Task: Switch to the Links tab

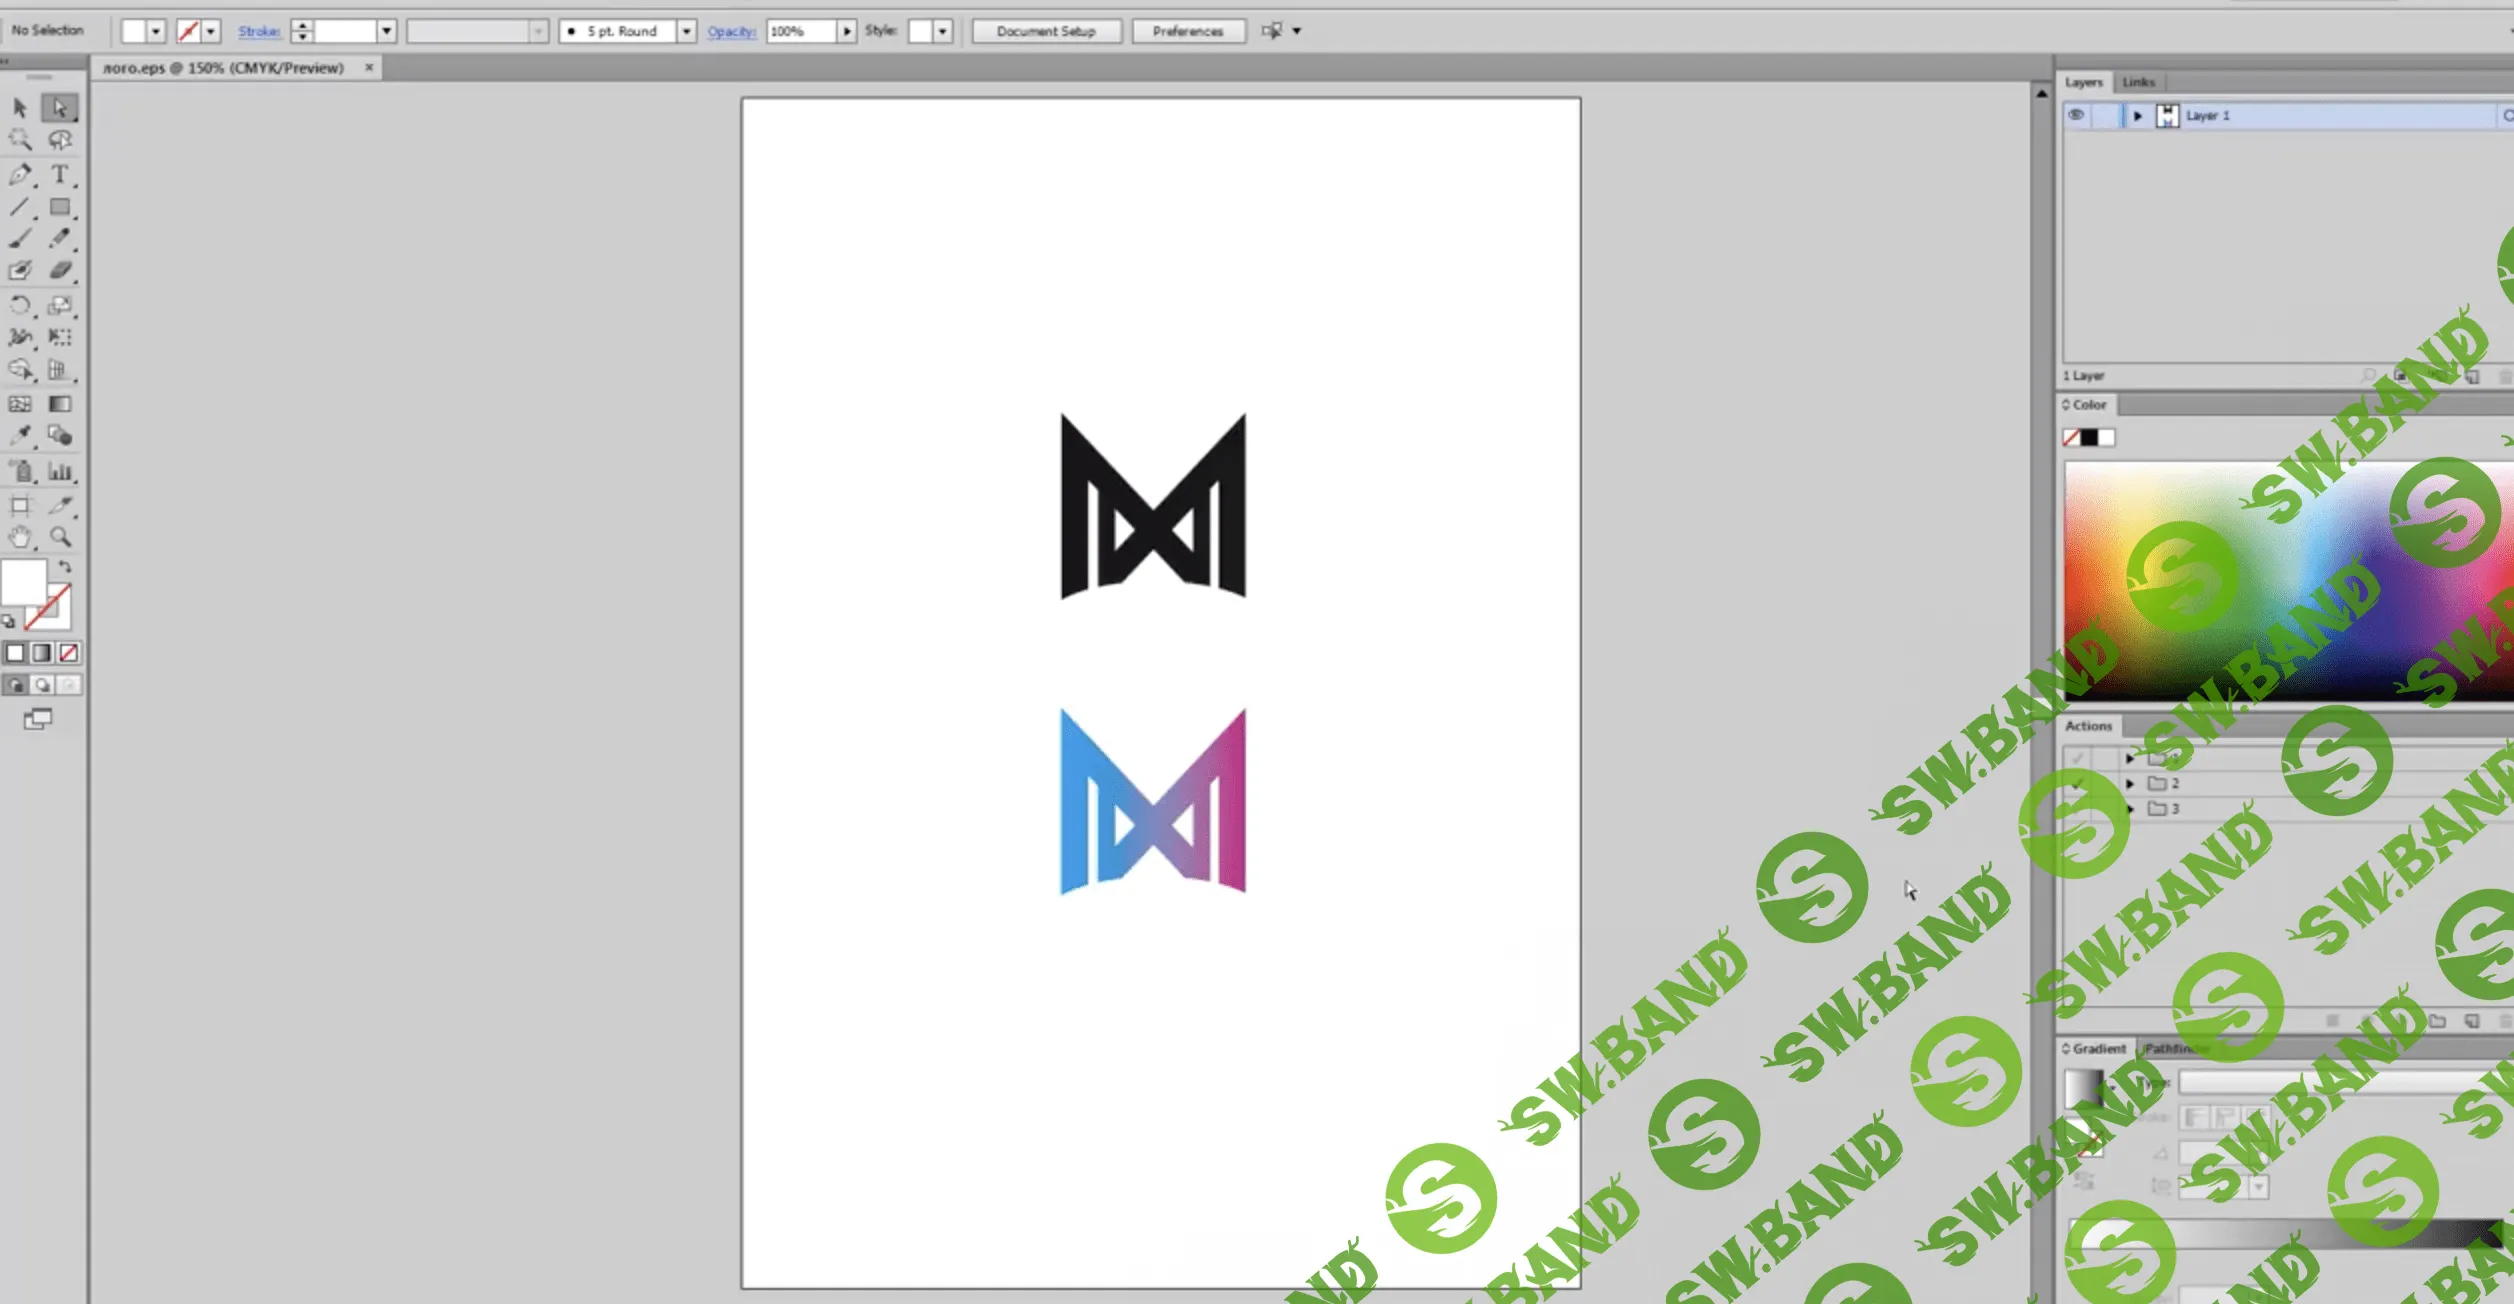Action: [2138, 82]
